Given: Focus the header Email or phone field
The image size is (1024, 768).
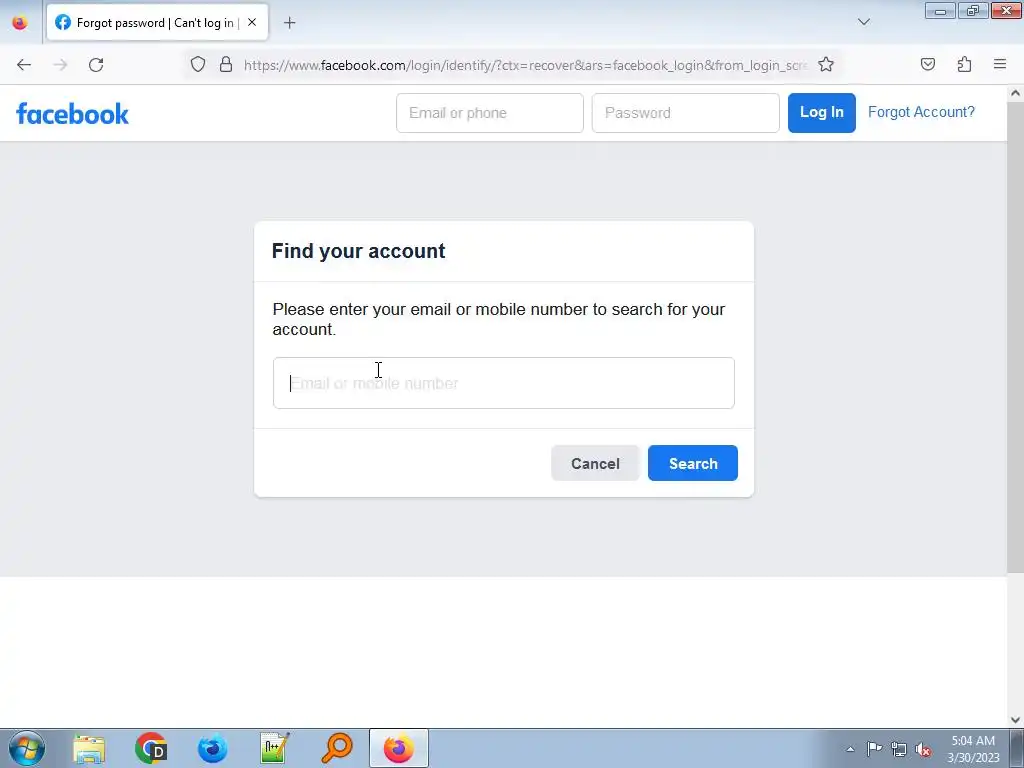Looking at the screenshot, I should click(x=489, y=113).
